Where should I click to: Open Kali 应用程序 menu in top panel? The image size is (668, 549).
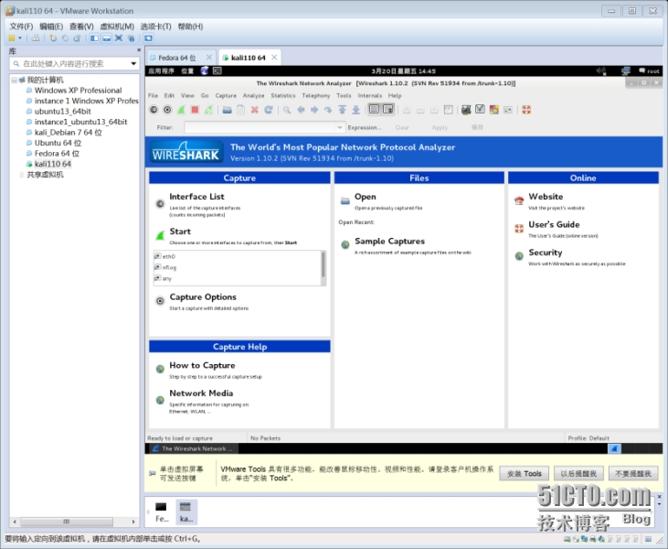coord(161,71)
